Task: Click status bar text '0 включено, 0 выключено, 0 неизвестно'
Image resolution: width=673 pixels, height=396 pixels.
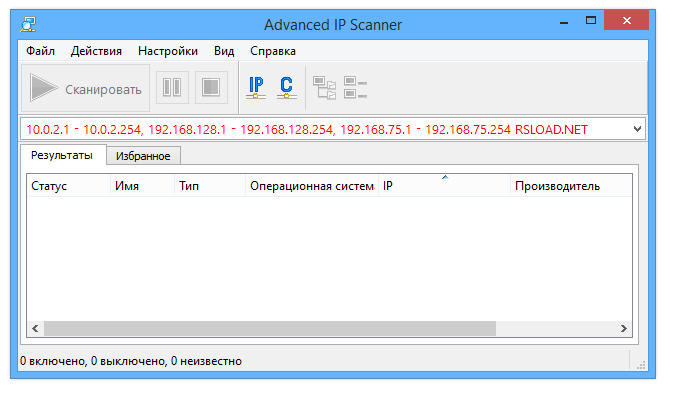Action: (131, 361)
